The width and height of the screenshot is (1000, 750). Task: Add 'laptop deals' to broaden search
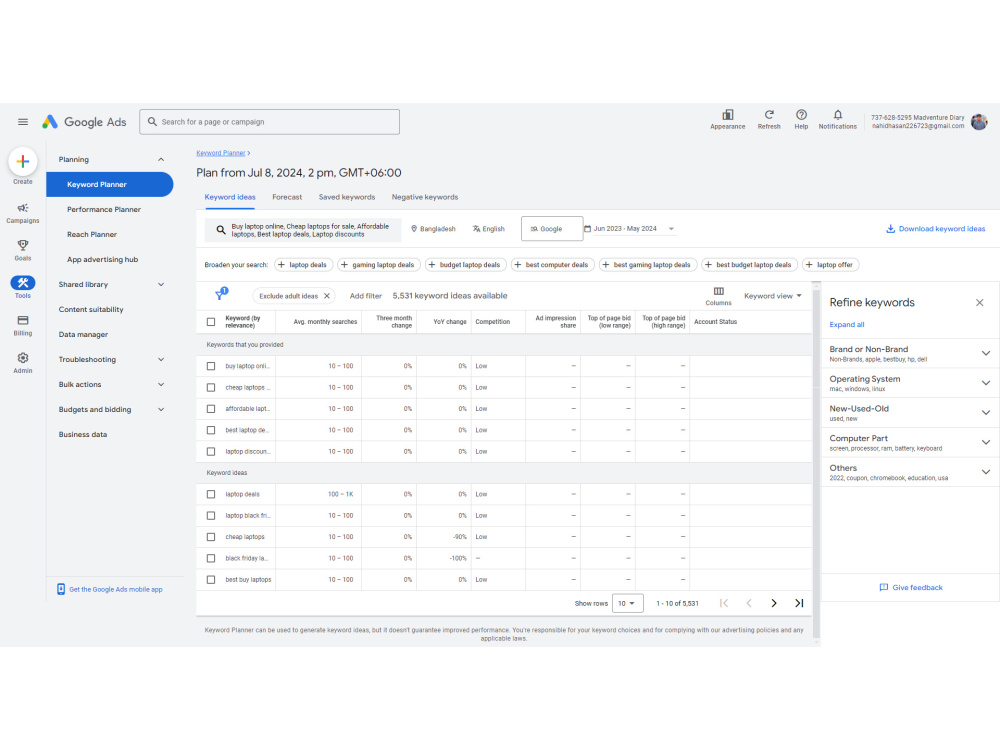304,265
